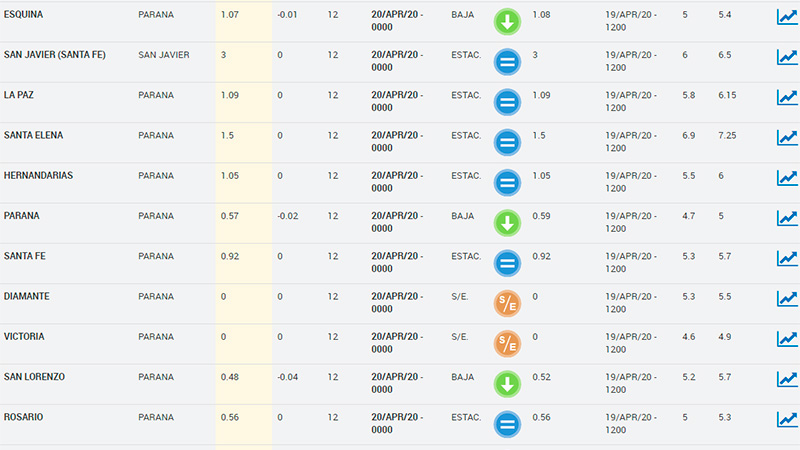Click orange S/E icon in Diamante row
The height and width of the screenshot is (450, 800).
(x=507, y=303)
